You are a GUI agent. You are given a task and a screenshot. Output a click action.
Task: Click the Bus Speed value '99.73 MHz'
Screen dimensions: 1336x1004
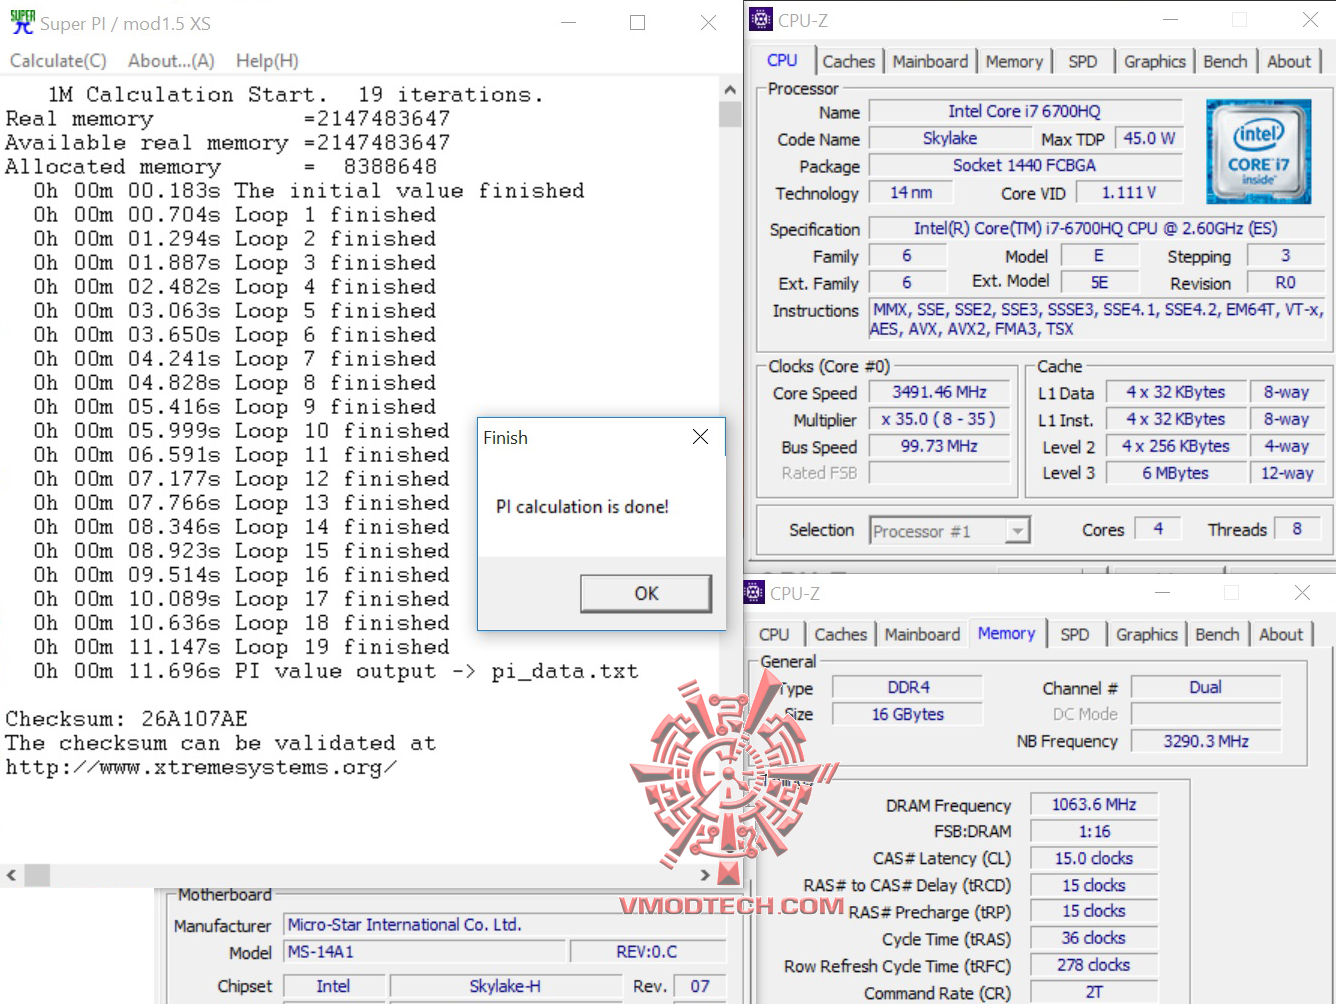pos(939,446)
